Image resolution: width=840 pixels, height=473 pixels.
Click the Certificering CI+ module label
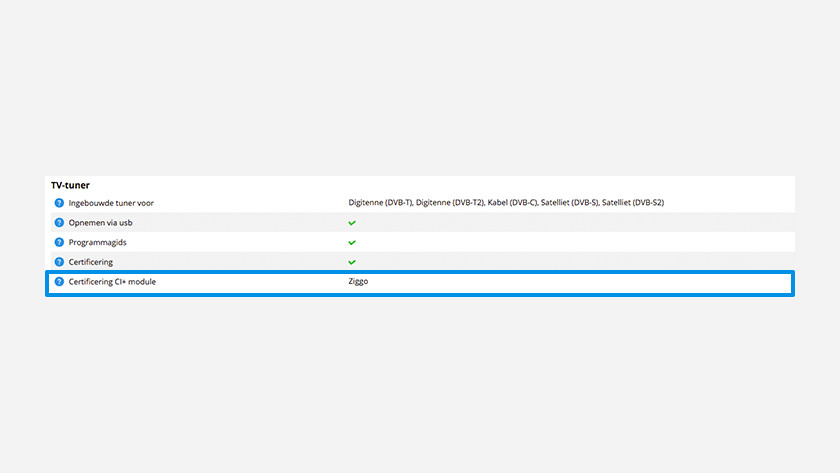[112, 282]
